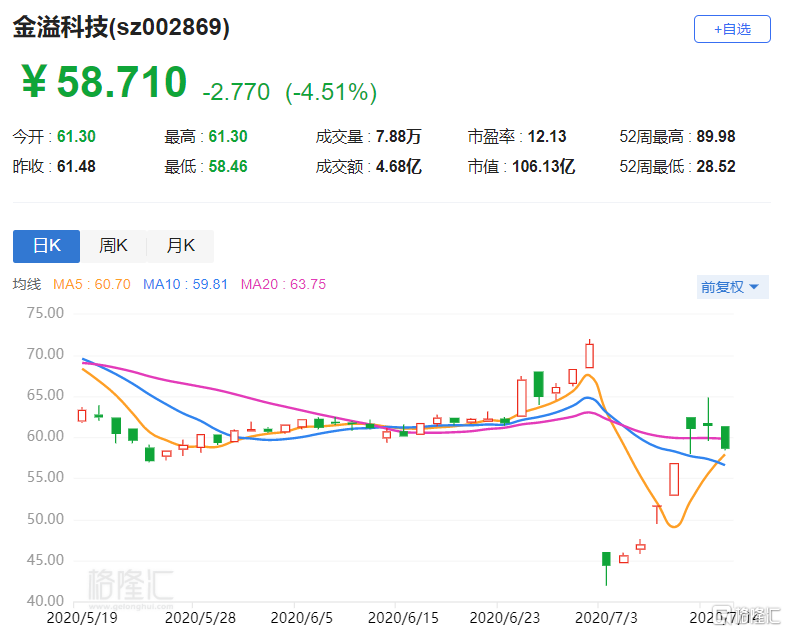Select 今开 value 61.30
The width and height of the screenshot is (787, 632).
coord(76,137)
